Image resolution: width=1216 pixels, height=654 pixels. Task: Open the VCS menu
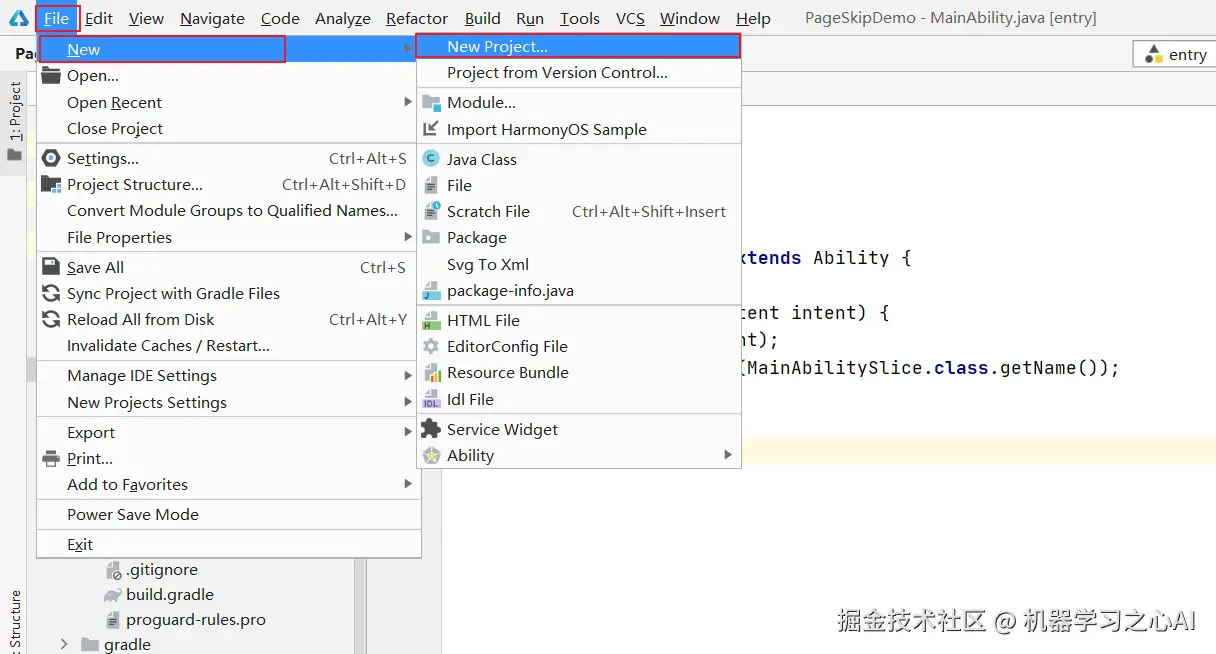click(x=630, y=18)
